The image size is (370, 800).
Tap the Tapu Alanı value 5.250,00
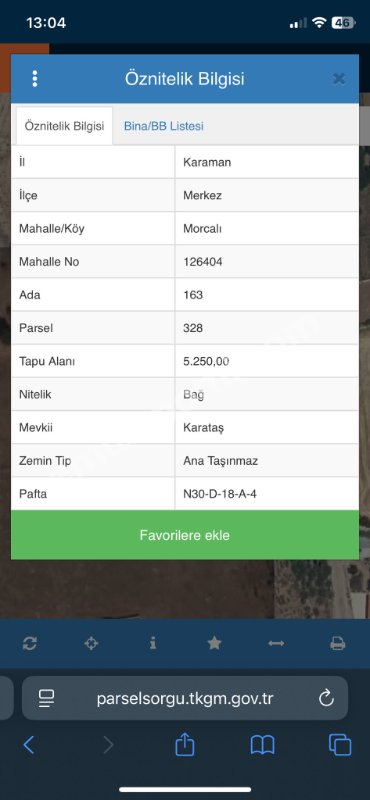[x=206, y=362]
